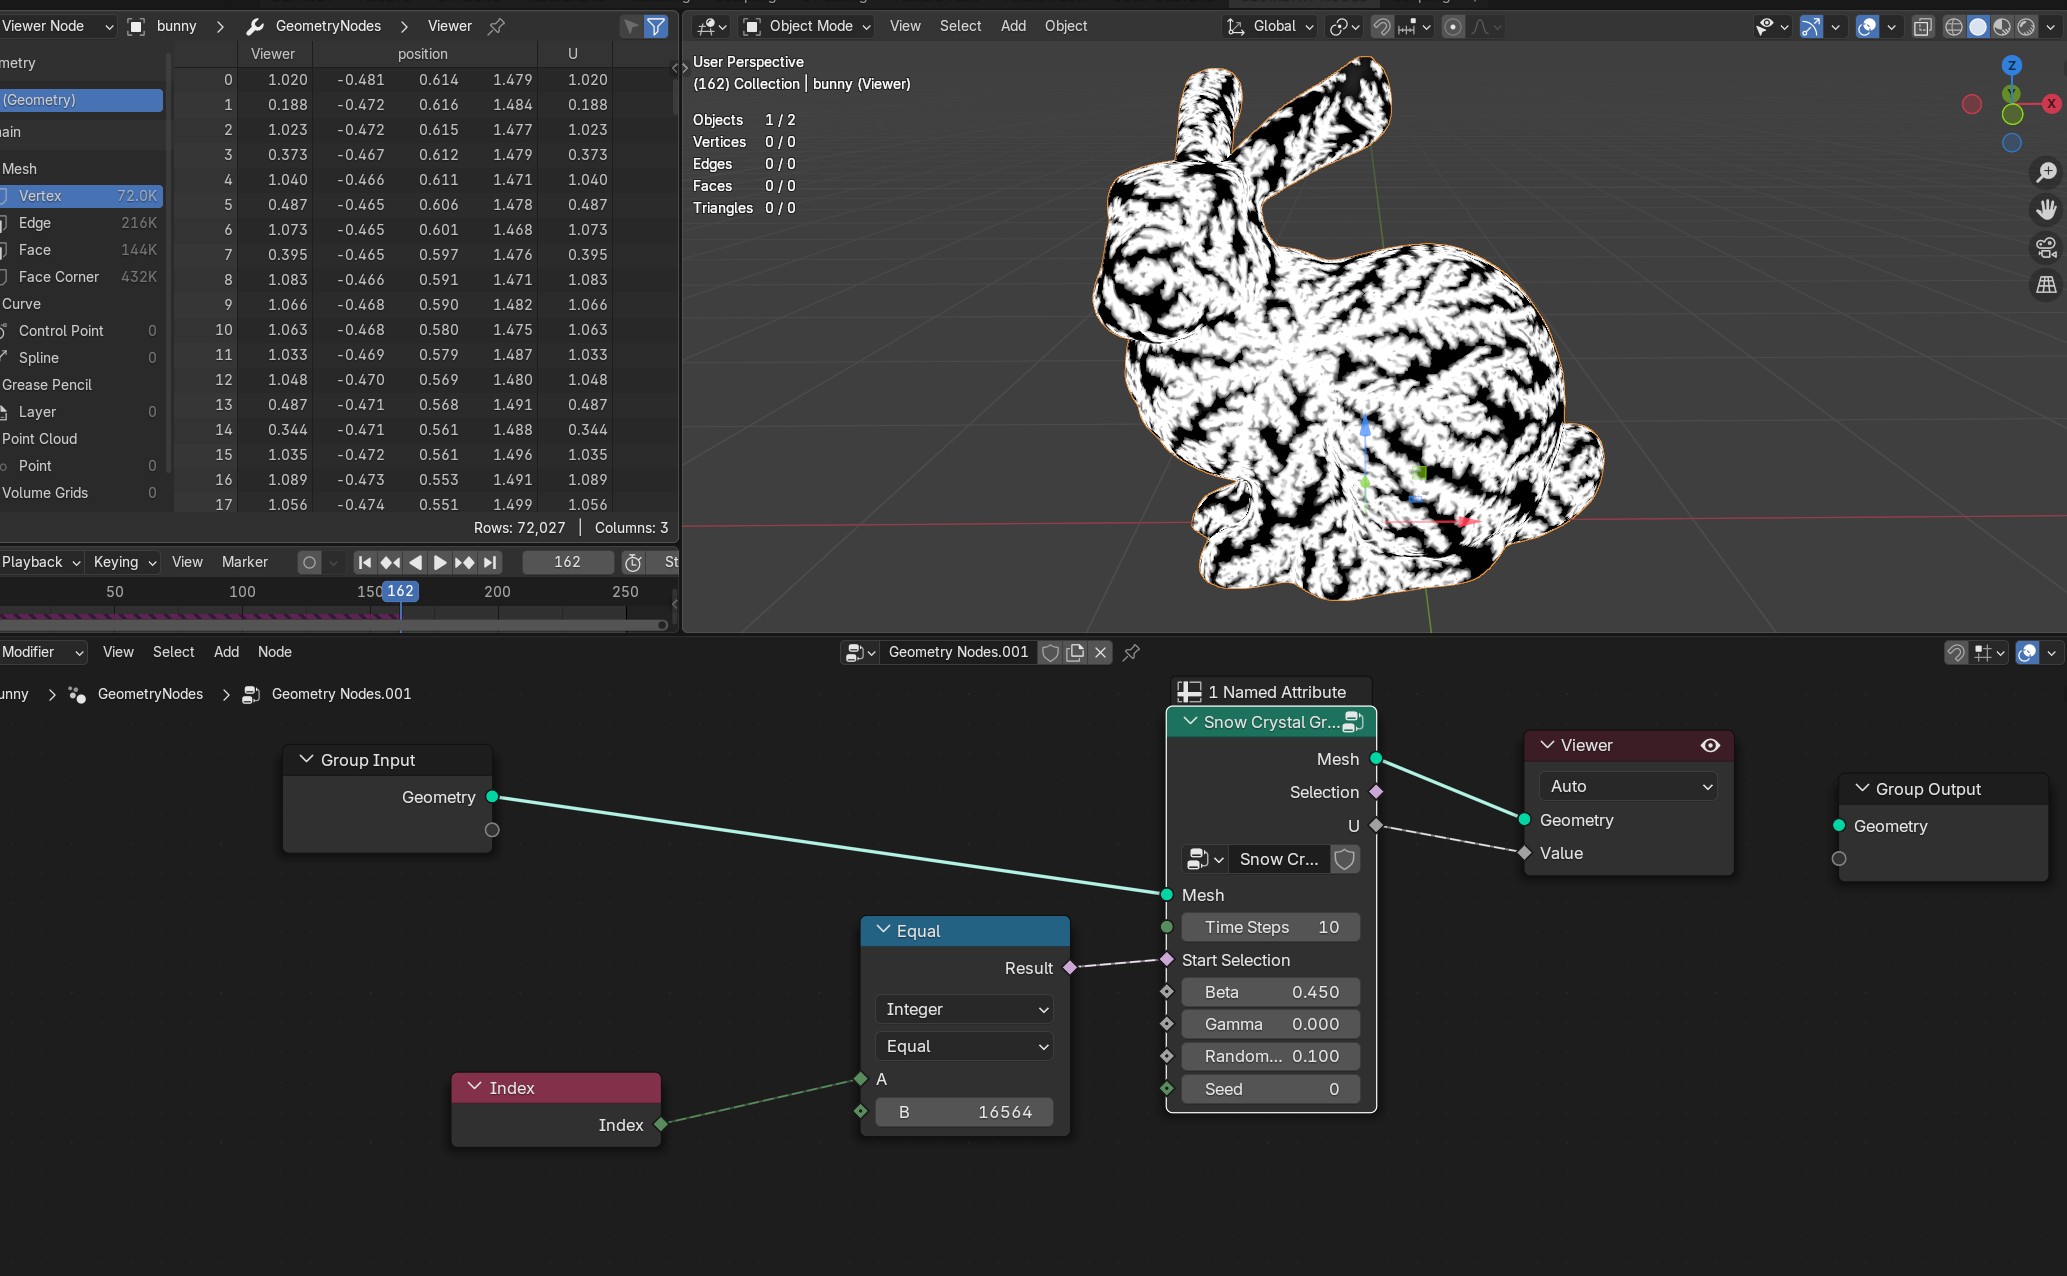The height and width of the screenshot is (1276, 2067).
Task: Duplicate the Geometry Nodes.001 node group
Action: (1075, 652)
